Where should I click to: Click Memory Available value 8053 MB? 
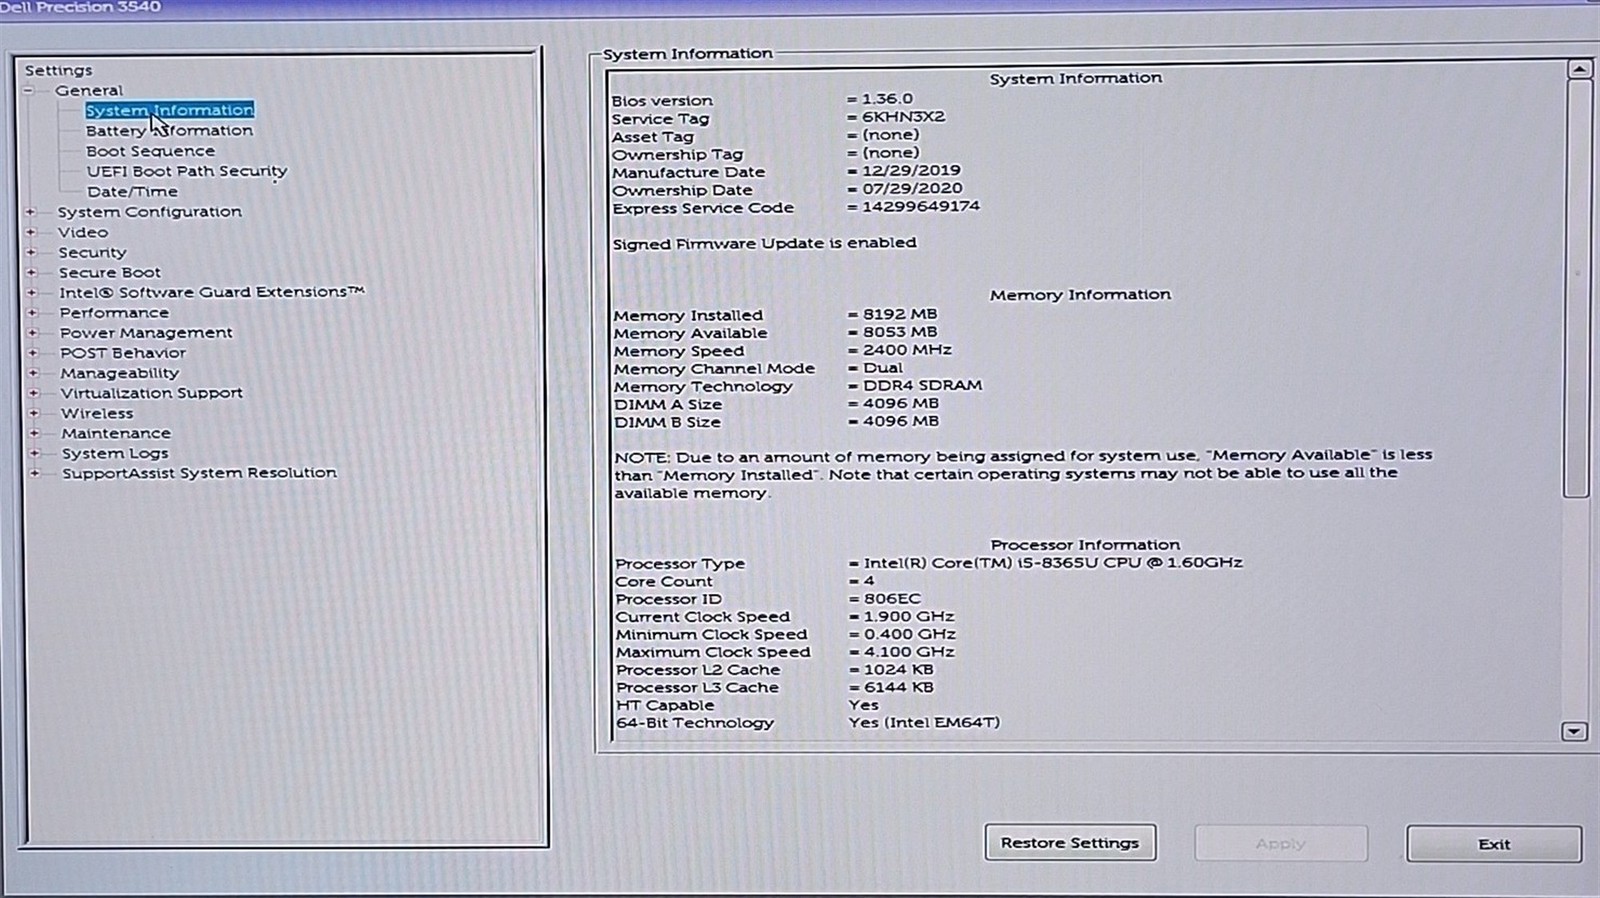pyautogui.click(x=900, y=332)
